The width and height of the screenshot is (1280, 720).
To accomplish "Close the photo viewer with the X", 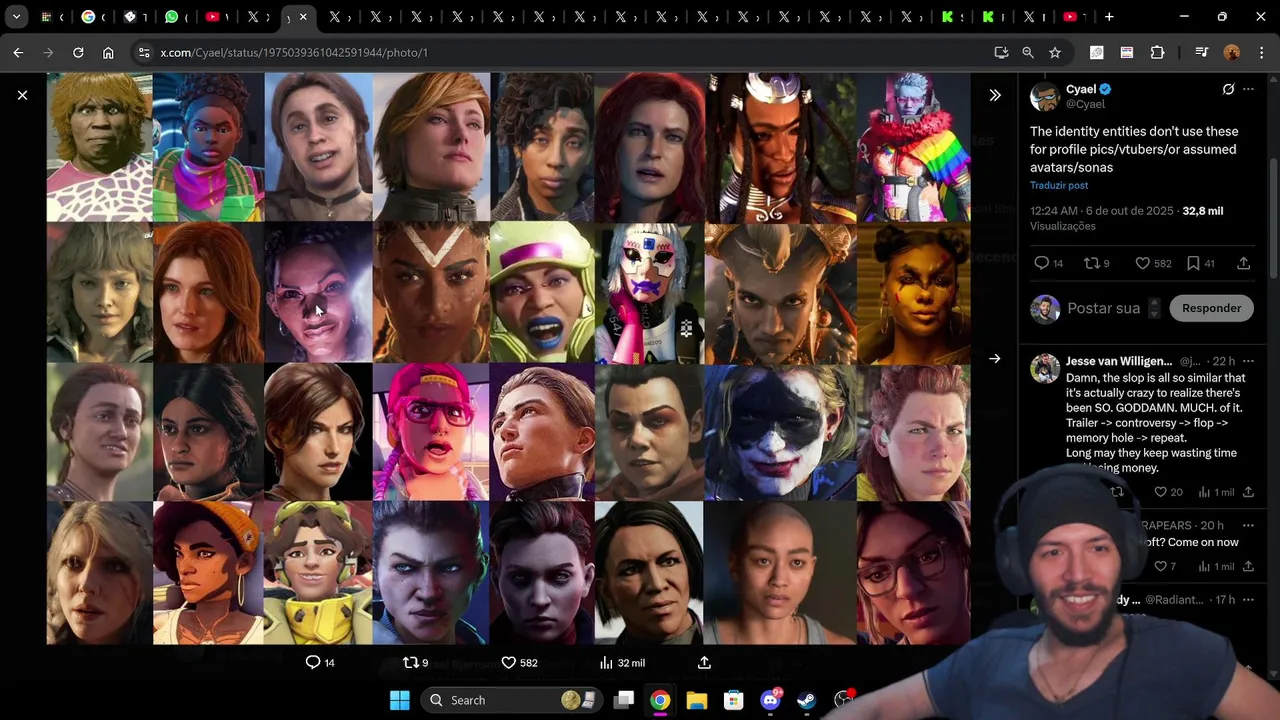I will (22, 95).
